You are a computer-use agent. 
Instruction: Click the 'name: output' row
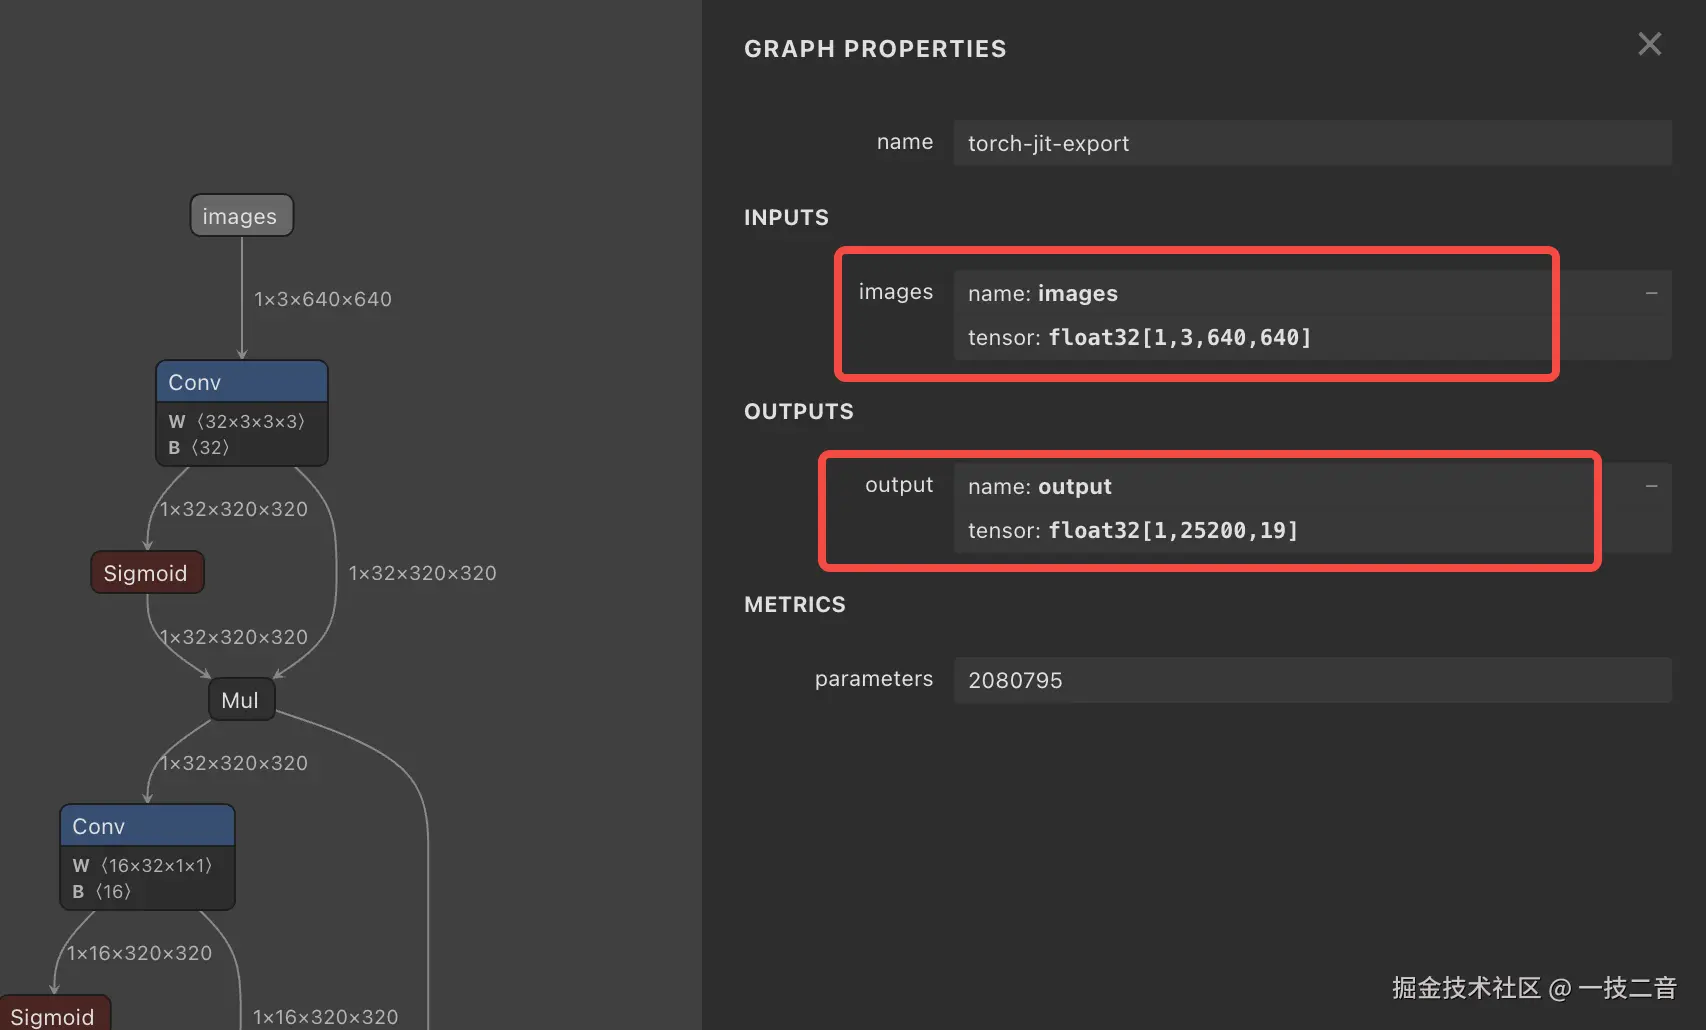(x=1039, y=487)
